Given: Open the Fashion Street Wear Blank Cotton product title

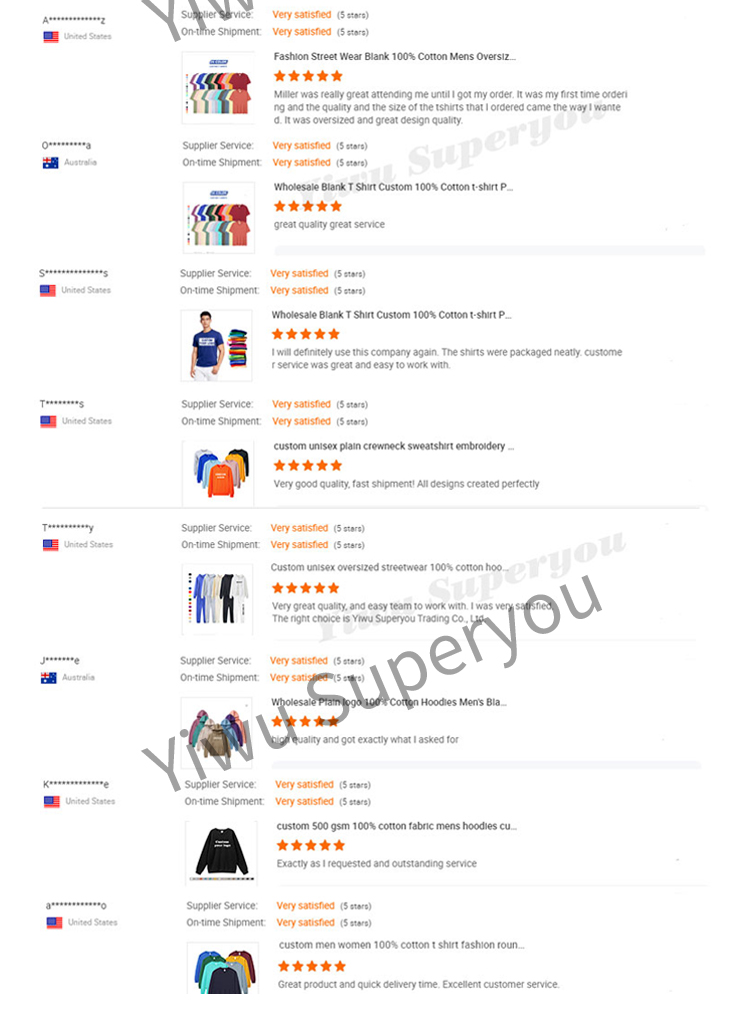Looking at the screenshot, I should 394,57.
